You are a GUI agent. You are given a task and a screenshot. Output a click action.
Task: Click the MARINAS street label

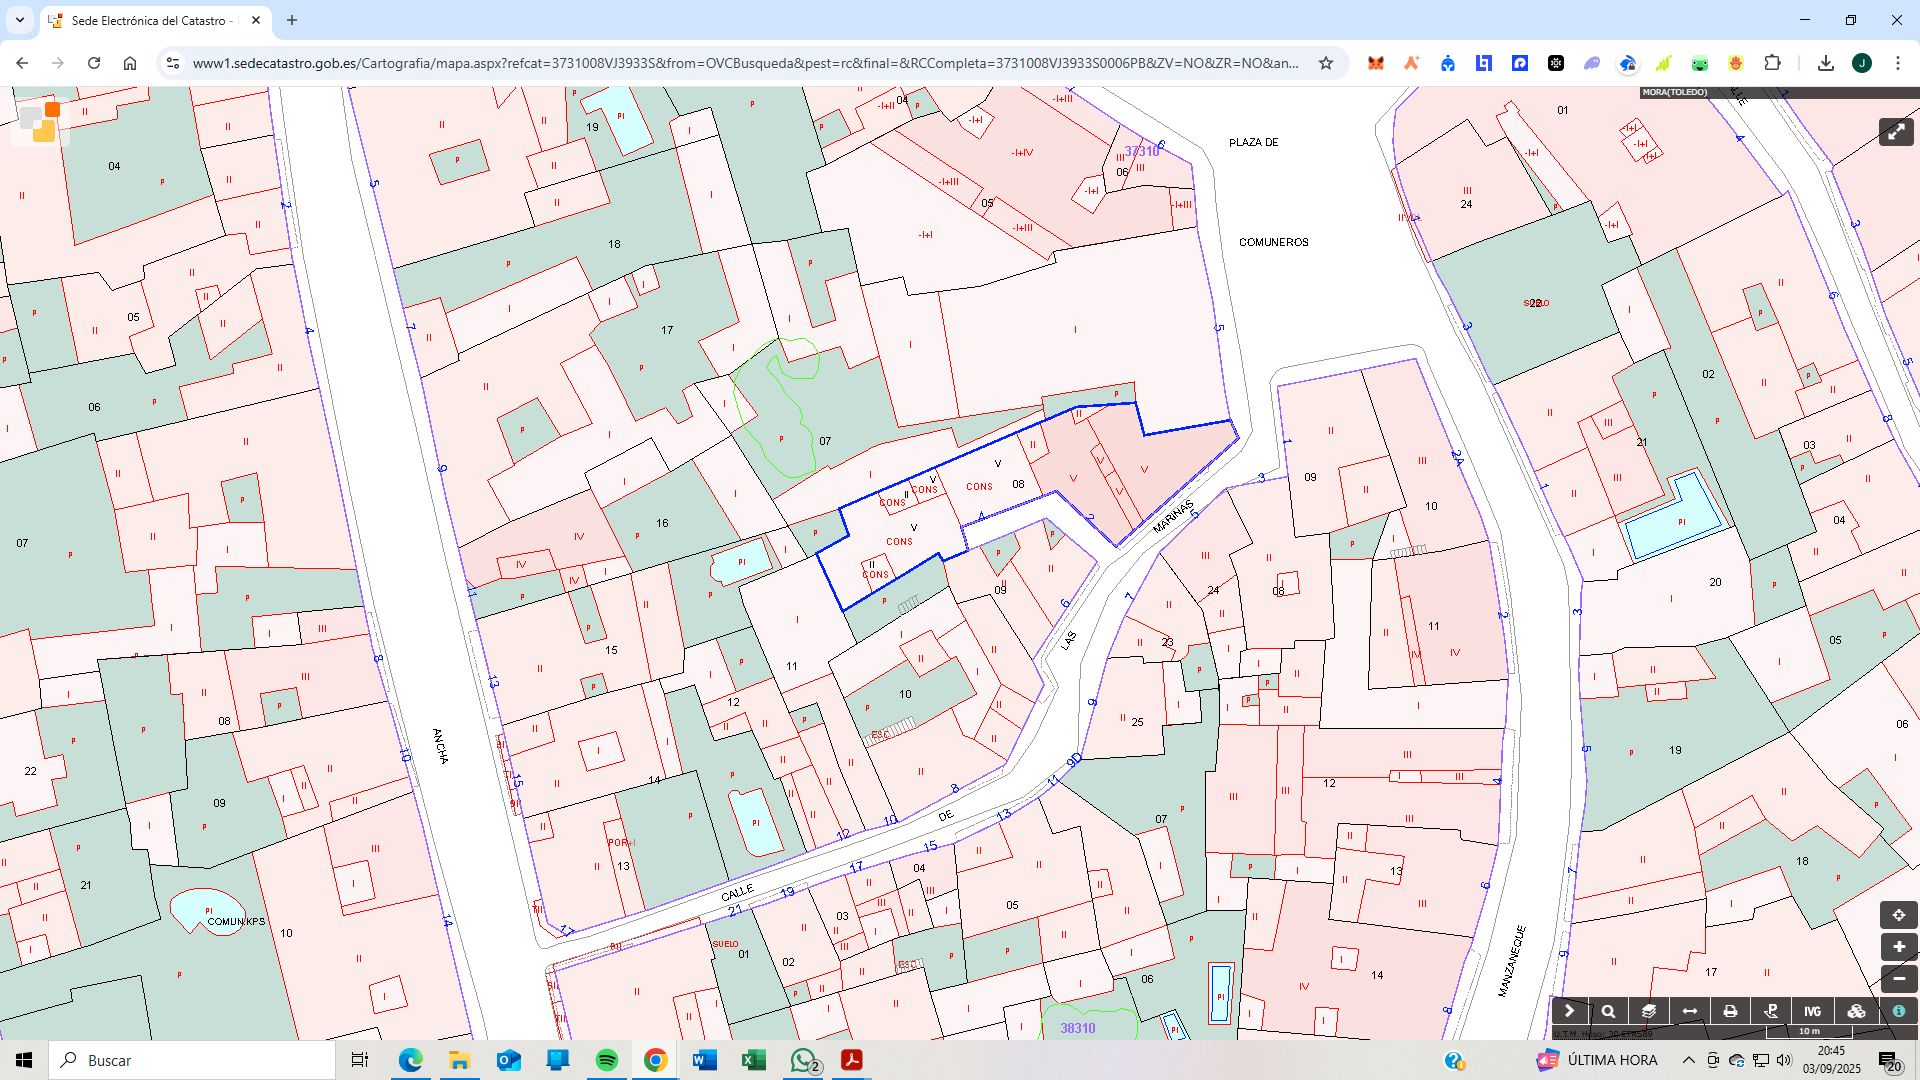click(x=1174, y=516)
